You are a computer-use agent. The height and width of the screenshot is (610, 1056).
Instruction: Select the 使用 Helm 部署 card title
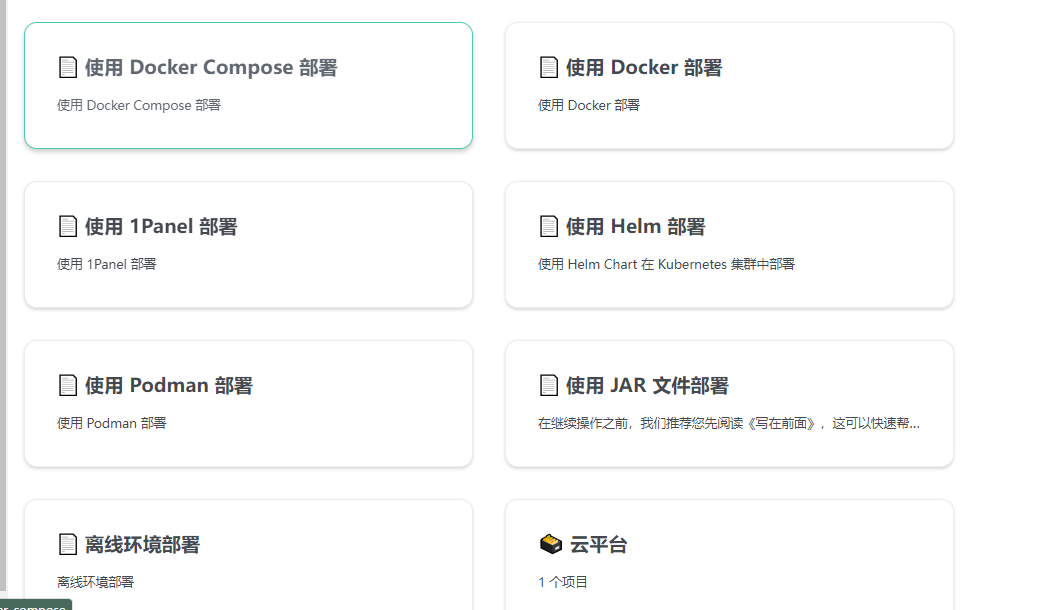coord(635,226)
